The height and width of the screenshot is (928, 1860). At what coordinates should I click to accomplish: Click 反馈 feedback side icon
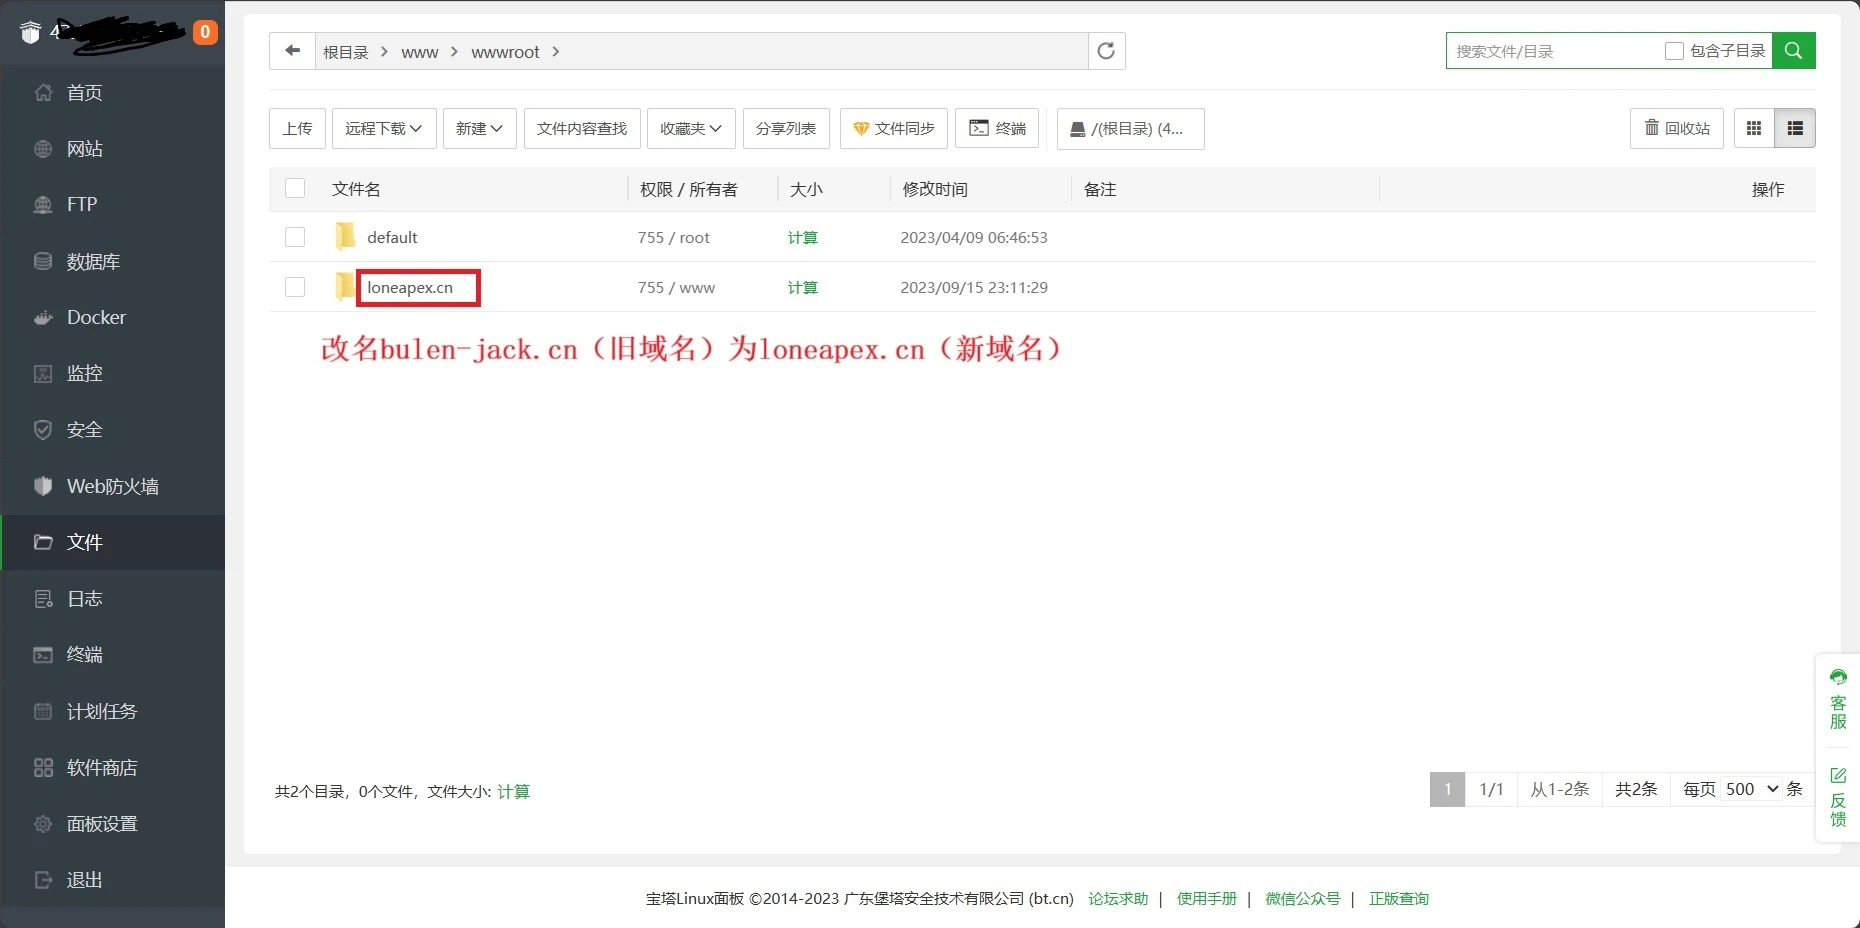click(x=1838, y=797)
